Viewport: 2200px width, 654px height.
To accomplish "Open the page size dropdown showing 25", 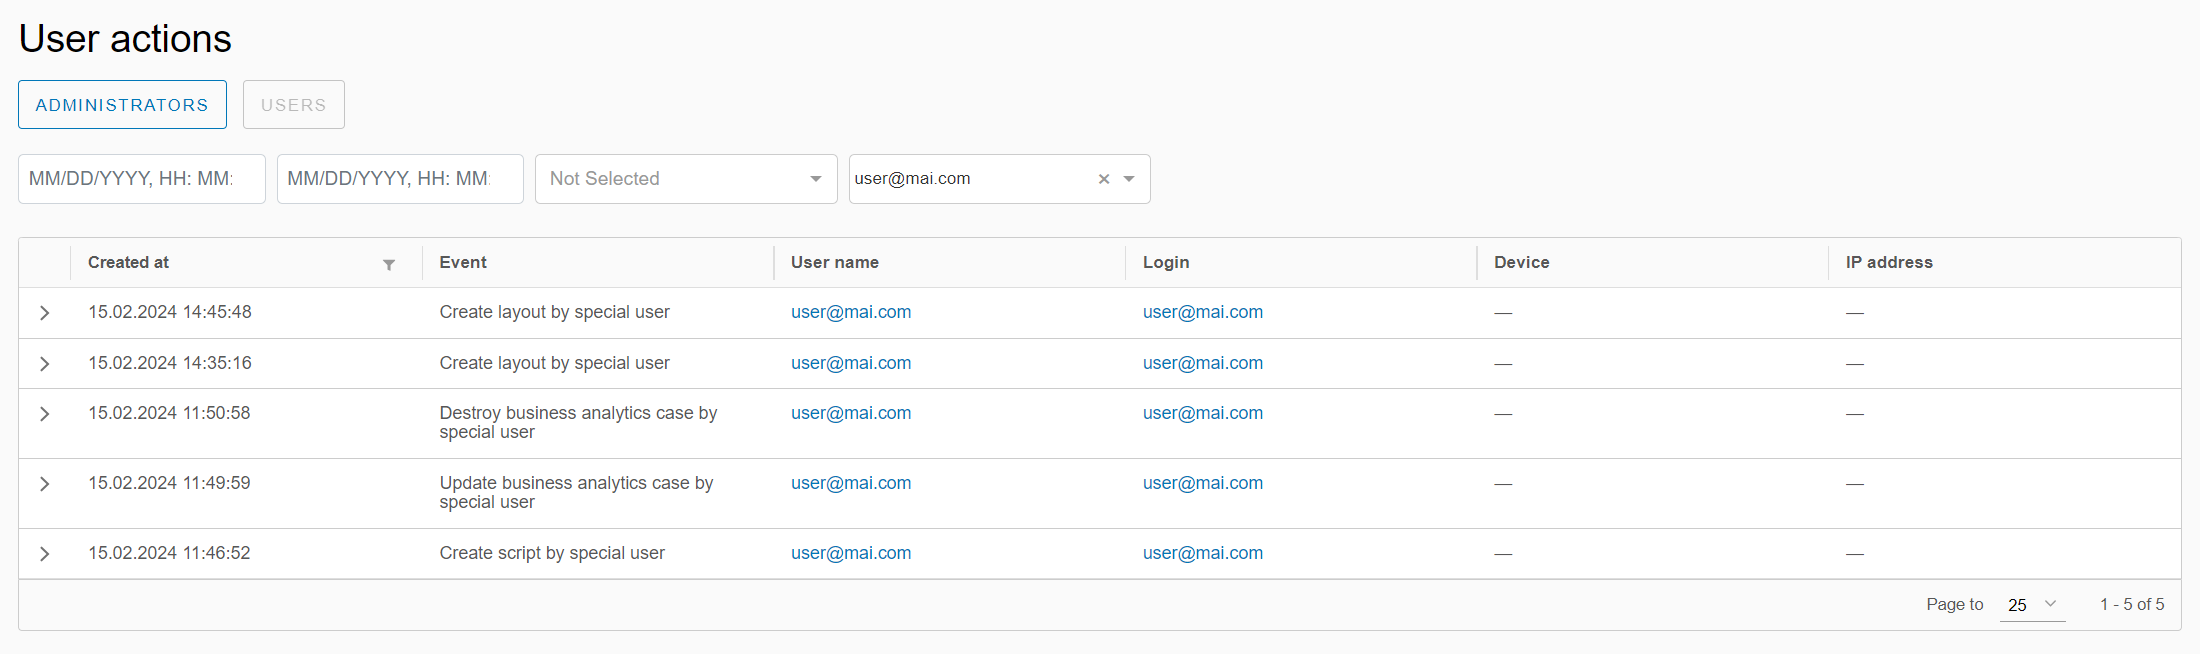I will pos(2031,605).
